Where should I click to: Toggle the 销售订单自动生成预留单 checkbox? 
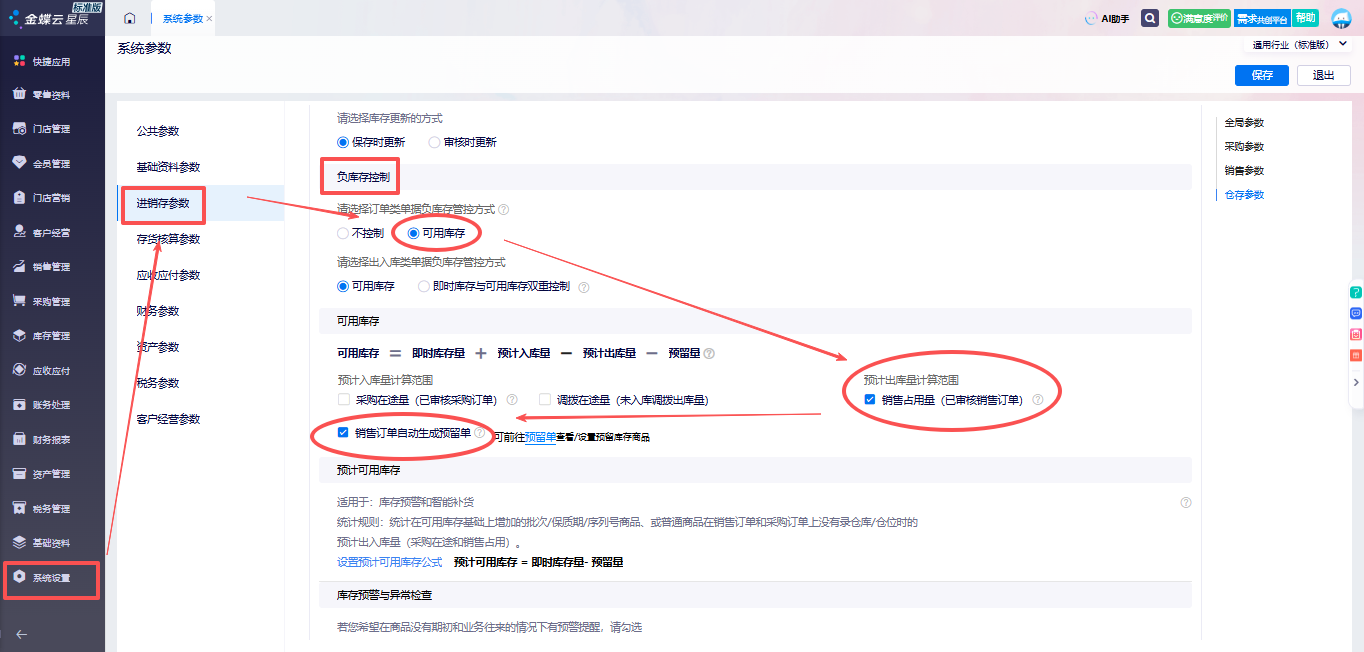pos(345,433)
